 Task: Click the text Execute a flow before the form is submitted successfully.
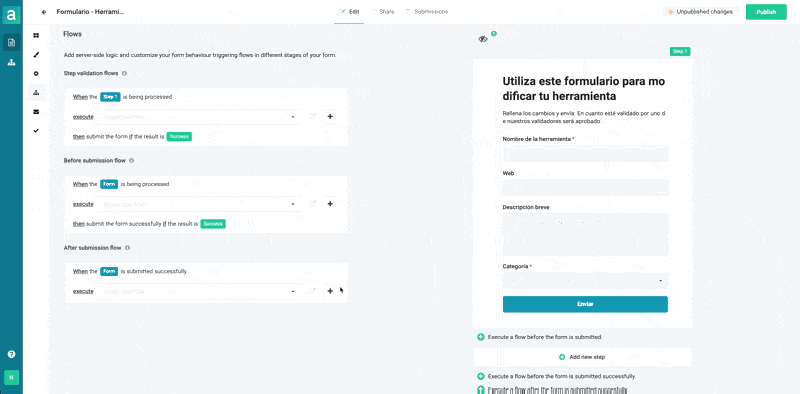tap(562, 377)
